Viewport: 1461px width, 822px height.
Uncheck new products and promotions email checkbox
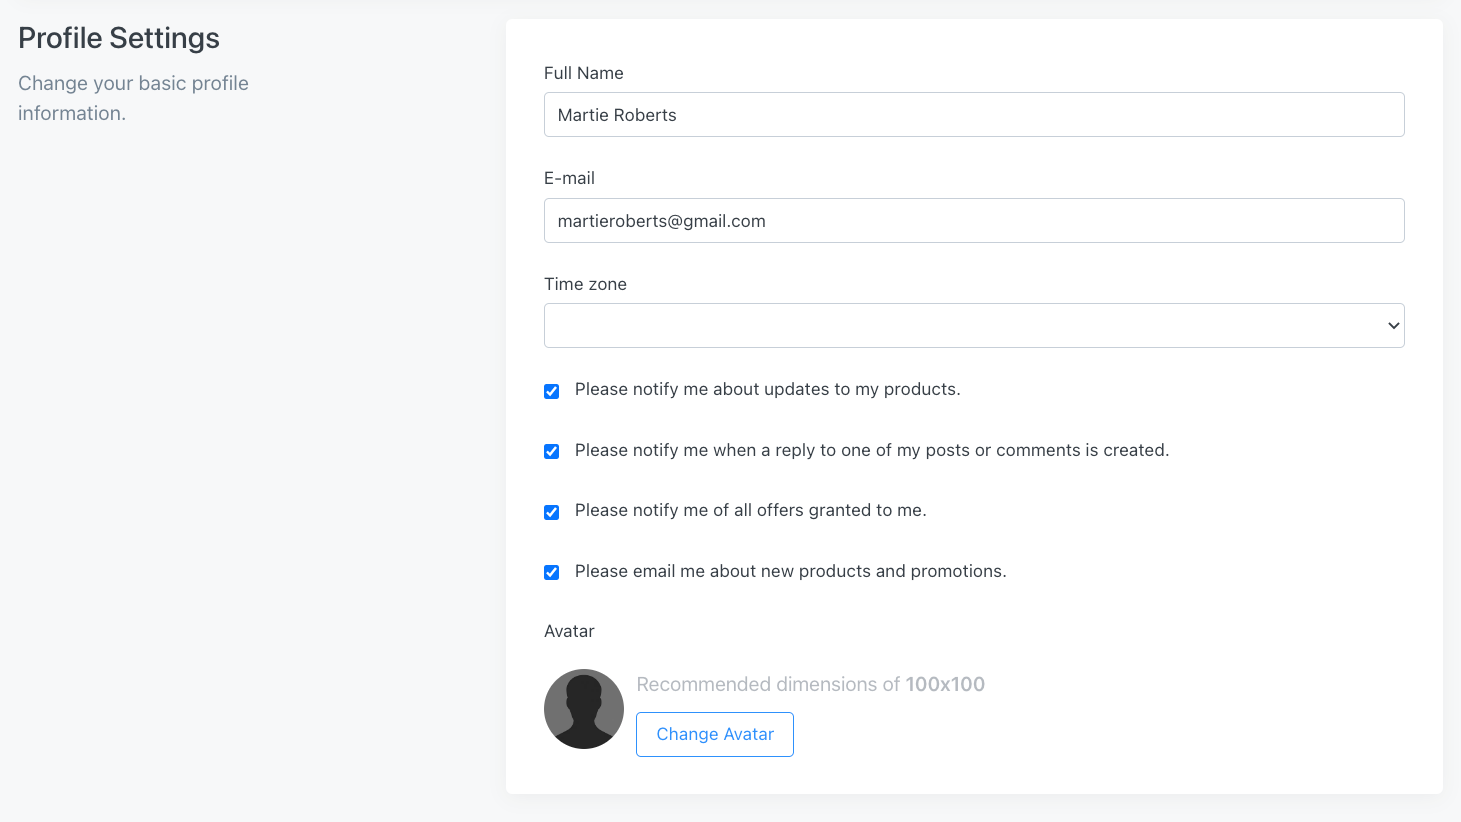pyautogui.click(x=551, y=572)
